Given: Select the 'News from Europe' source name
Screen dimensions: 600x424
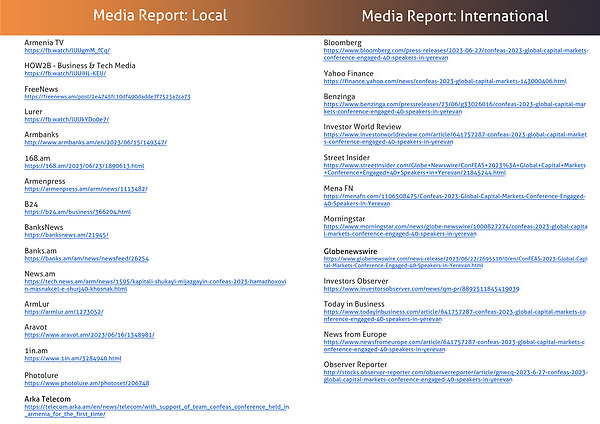Looking at the screenshot, I should click(x=355, y=334).
